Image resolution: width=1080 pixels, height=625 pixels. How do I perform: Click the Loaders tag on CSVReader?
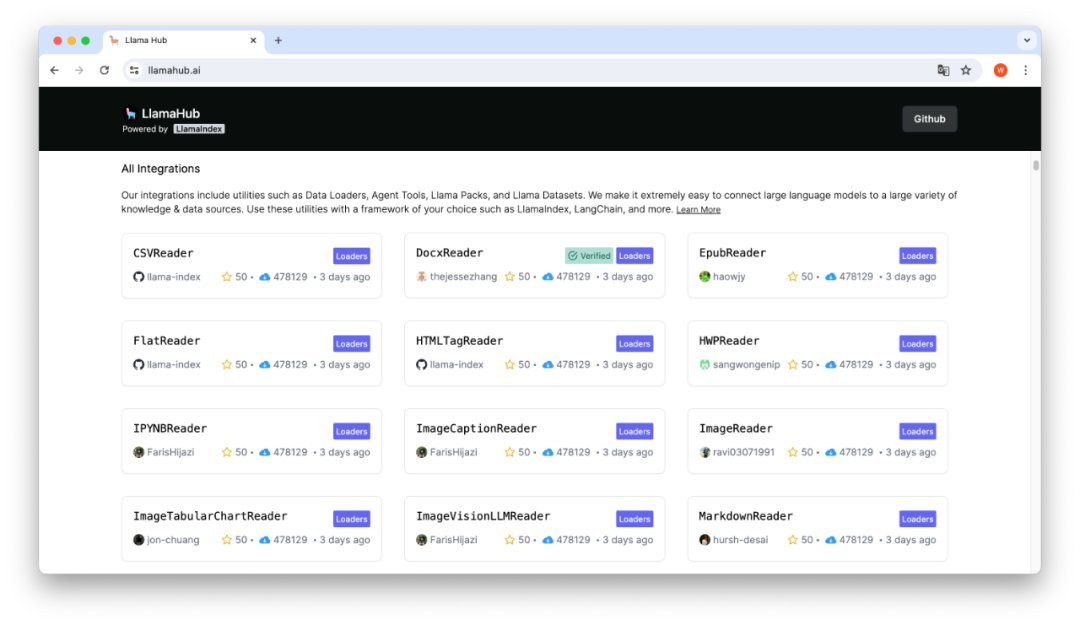(351, 256)
